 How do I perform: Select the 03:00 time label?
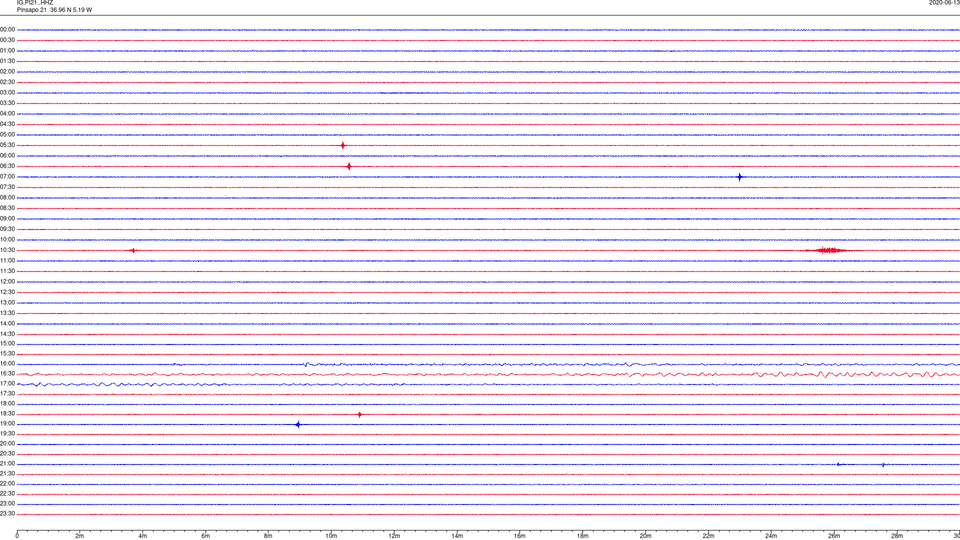[x=8, y=93]
